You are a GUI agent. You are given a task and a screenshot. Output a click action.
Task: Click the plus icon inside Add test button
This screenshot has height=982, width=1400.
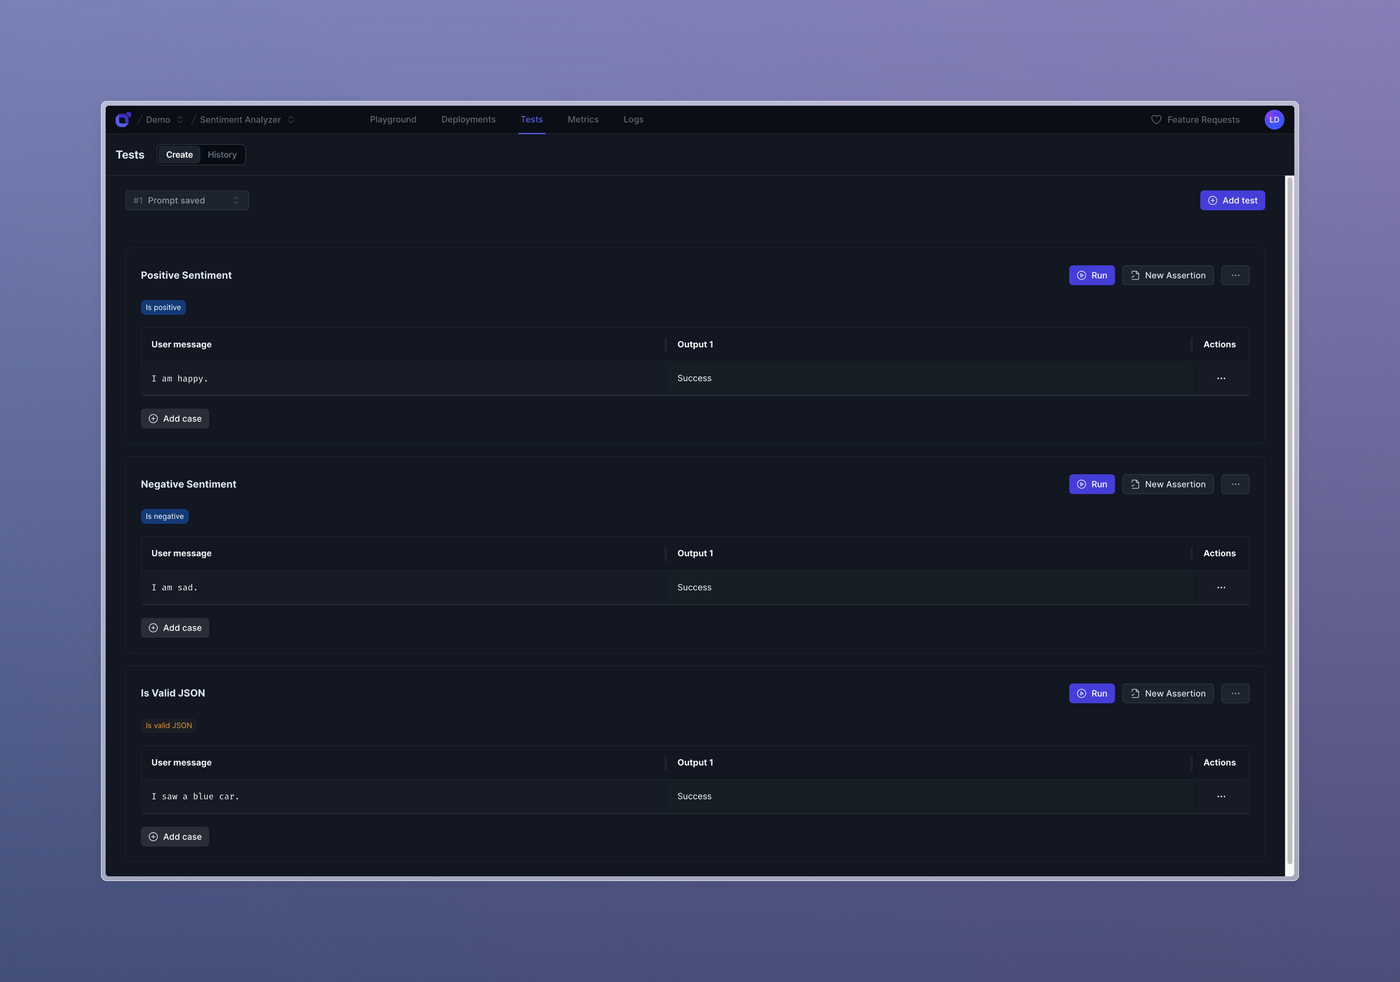point(1211,200)
